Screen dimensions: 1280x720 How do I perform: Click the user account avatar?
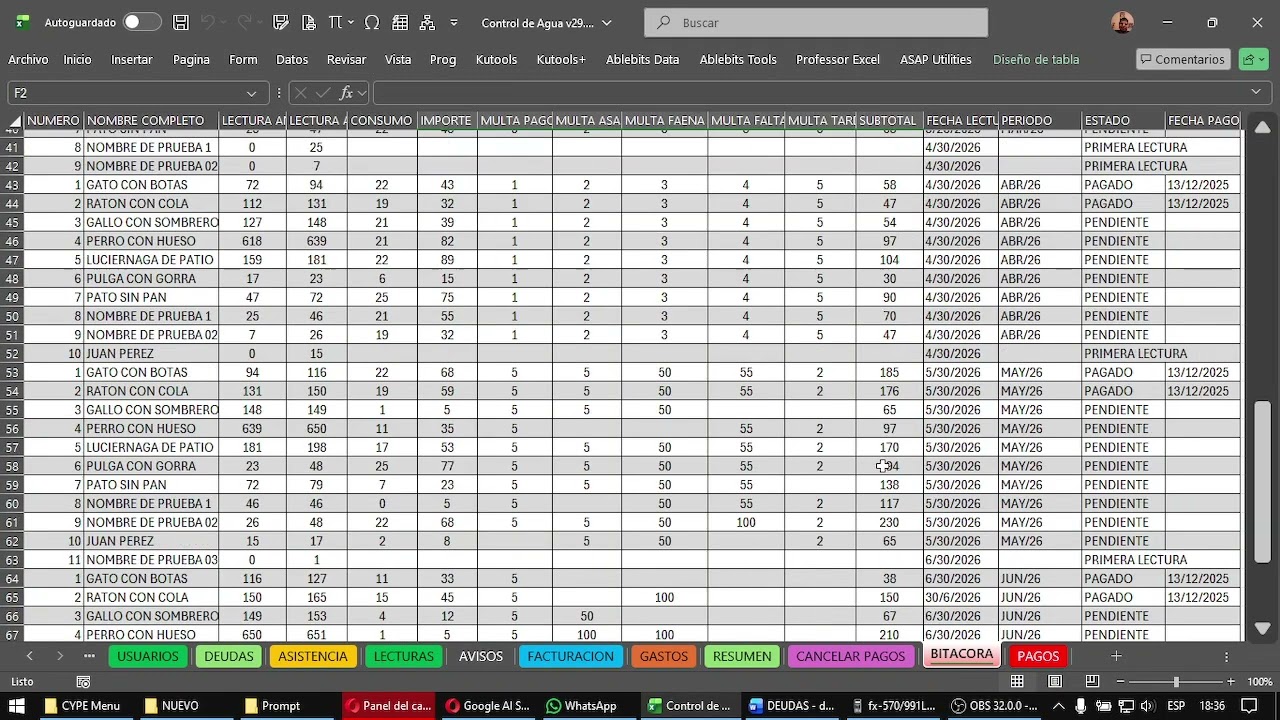(1122, 22)
